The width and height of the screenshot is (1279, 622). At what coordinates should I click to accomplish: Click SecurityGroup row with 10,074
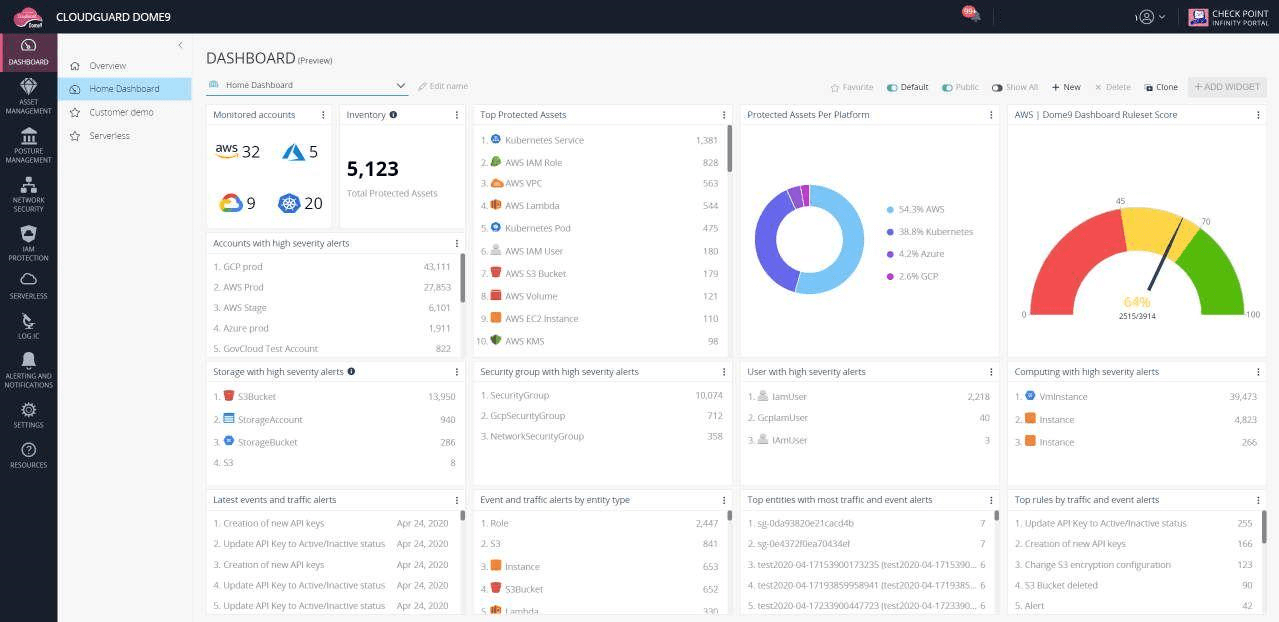601,396
